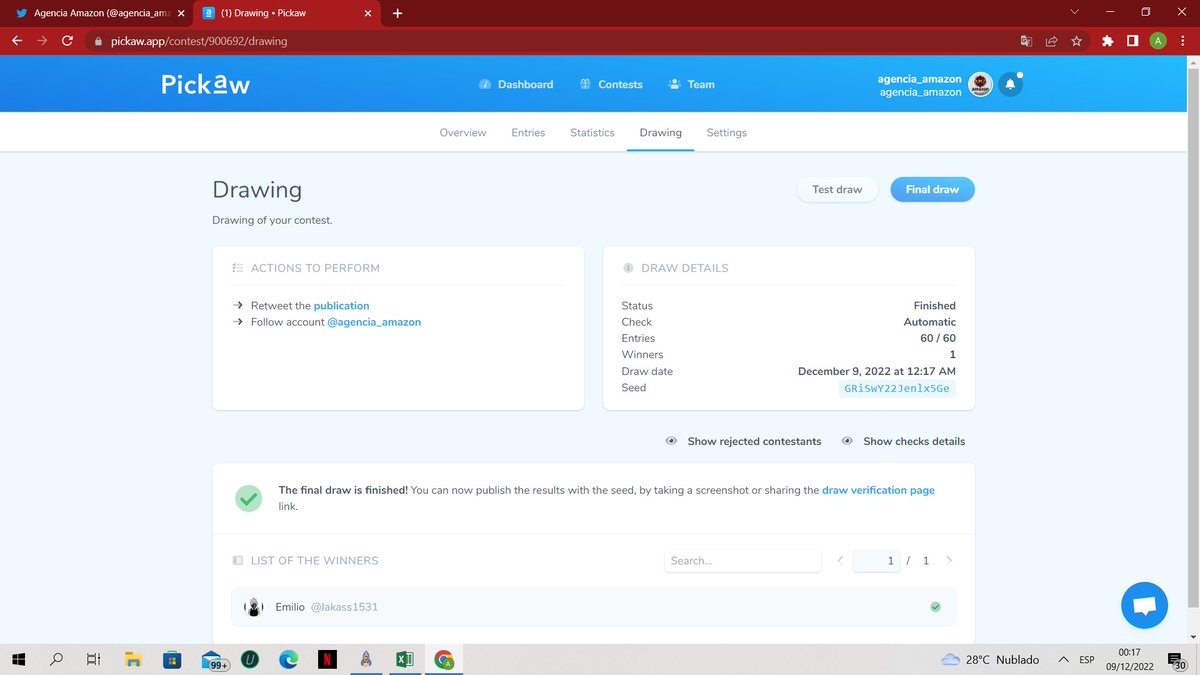Viewport: 1200px width, 675px height.
Task: Switch to the Statistics tab
Action: point(592,133)
